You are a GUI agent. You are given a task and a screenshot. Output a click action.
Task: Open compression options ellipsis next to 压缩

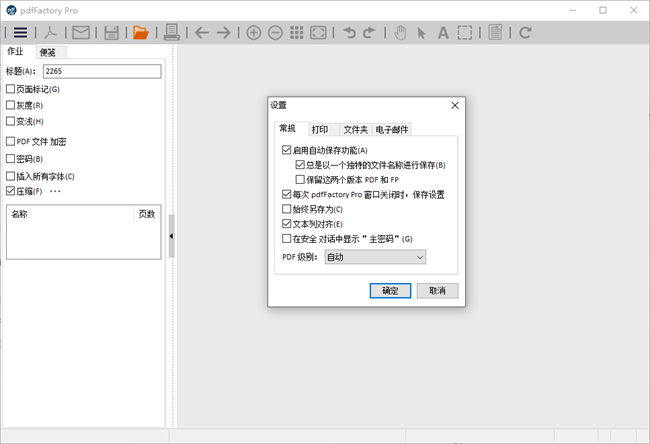tap(55, 191)
